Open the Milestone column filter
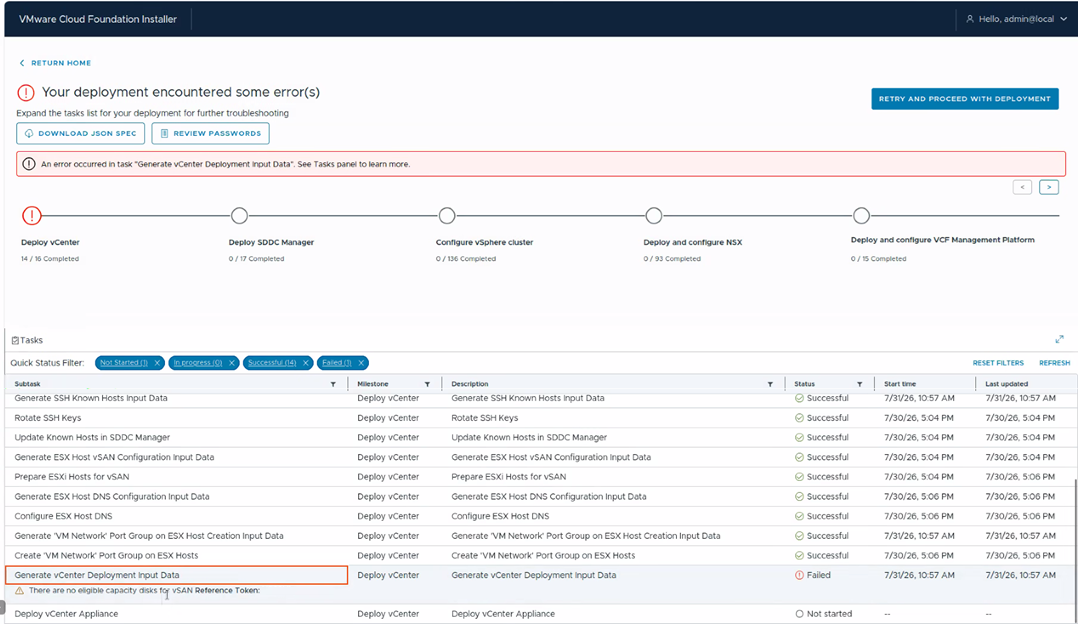The height and width of the screenshot is (624, 1091). 427,384
